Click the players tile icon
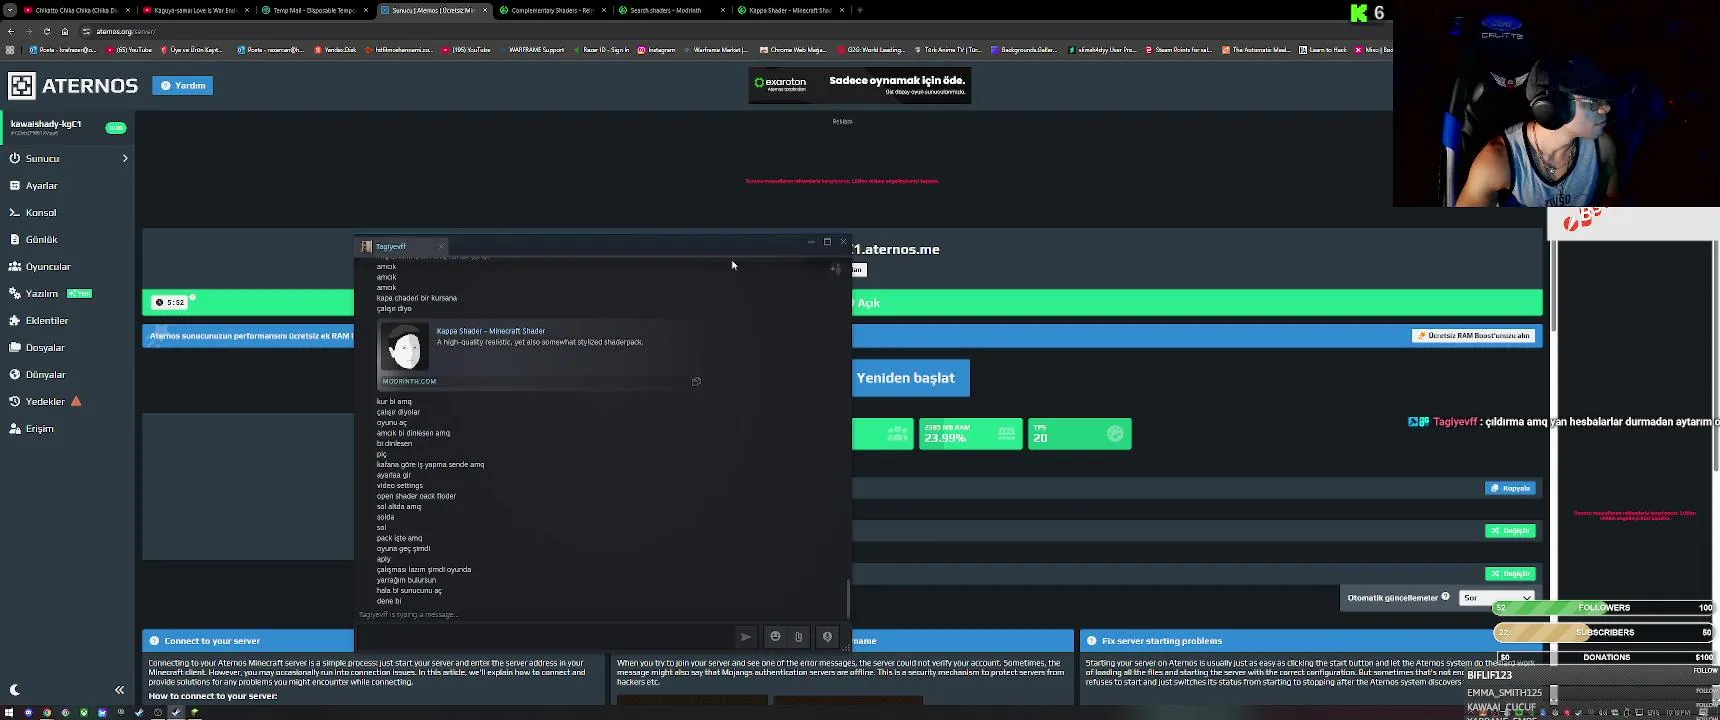 click(897, 434)
